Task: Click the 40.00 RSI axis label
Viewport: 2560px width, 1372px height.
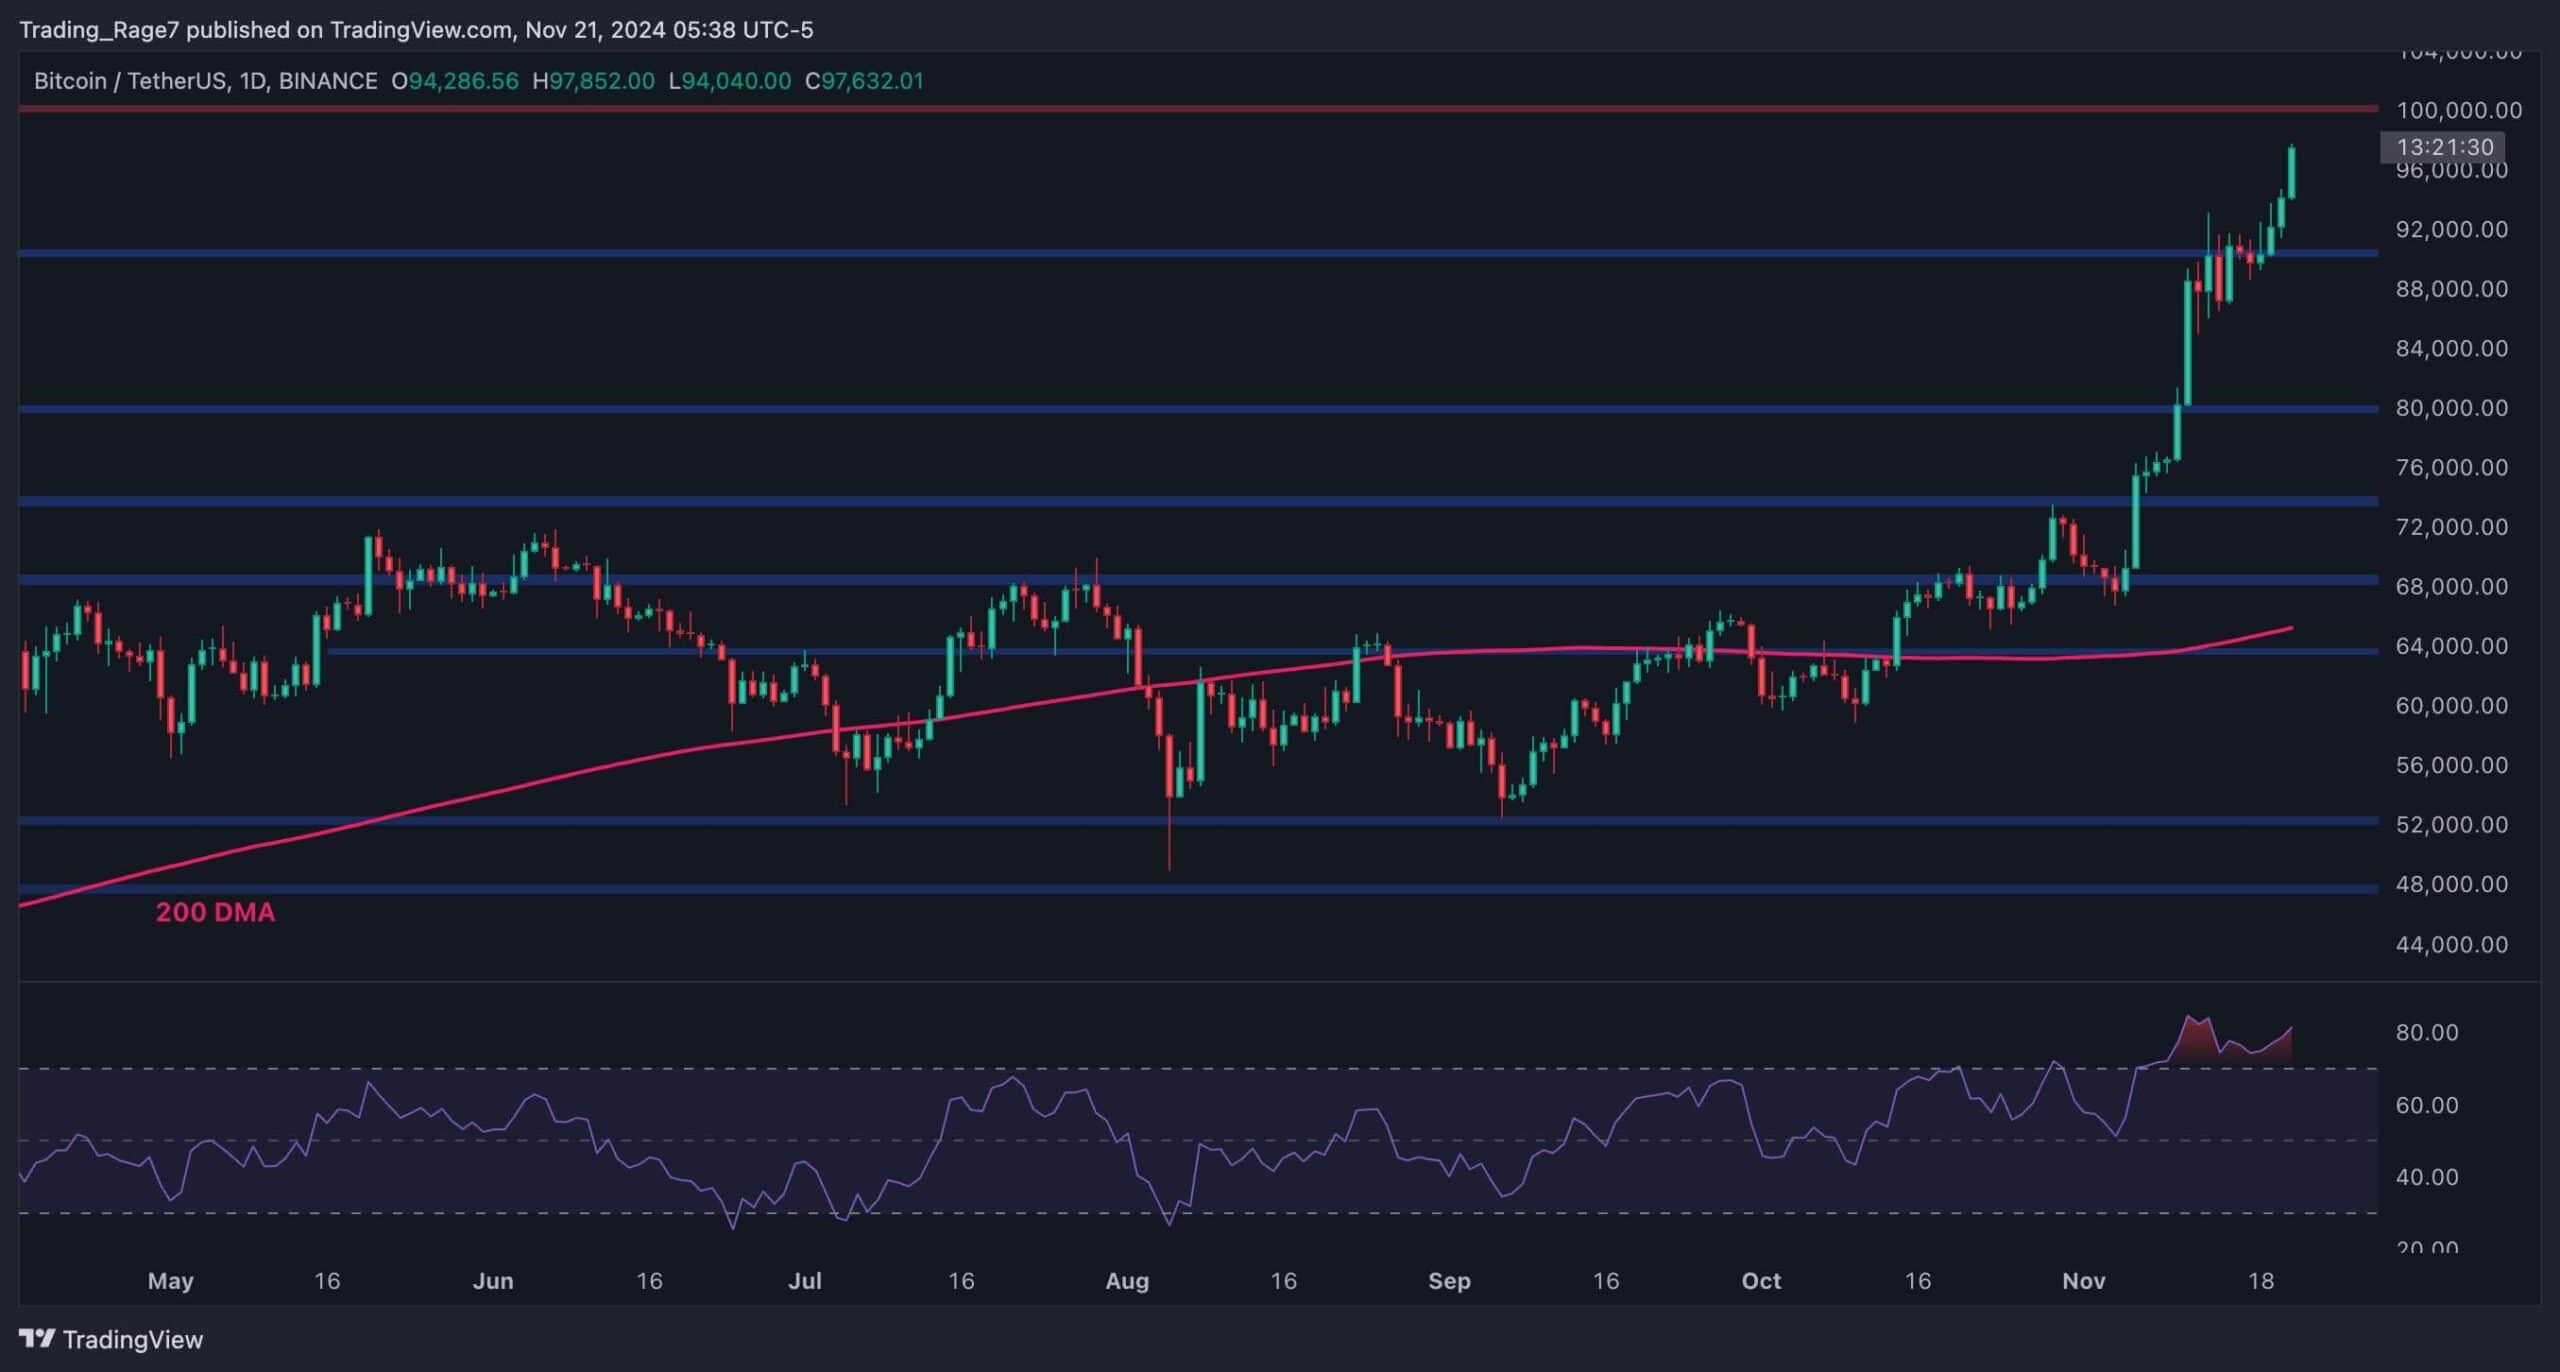Action: (2426, 1177)
